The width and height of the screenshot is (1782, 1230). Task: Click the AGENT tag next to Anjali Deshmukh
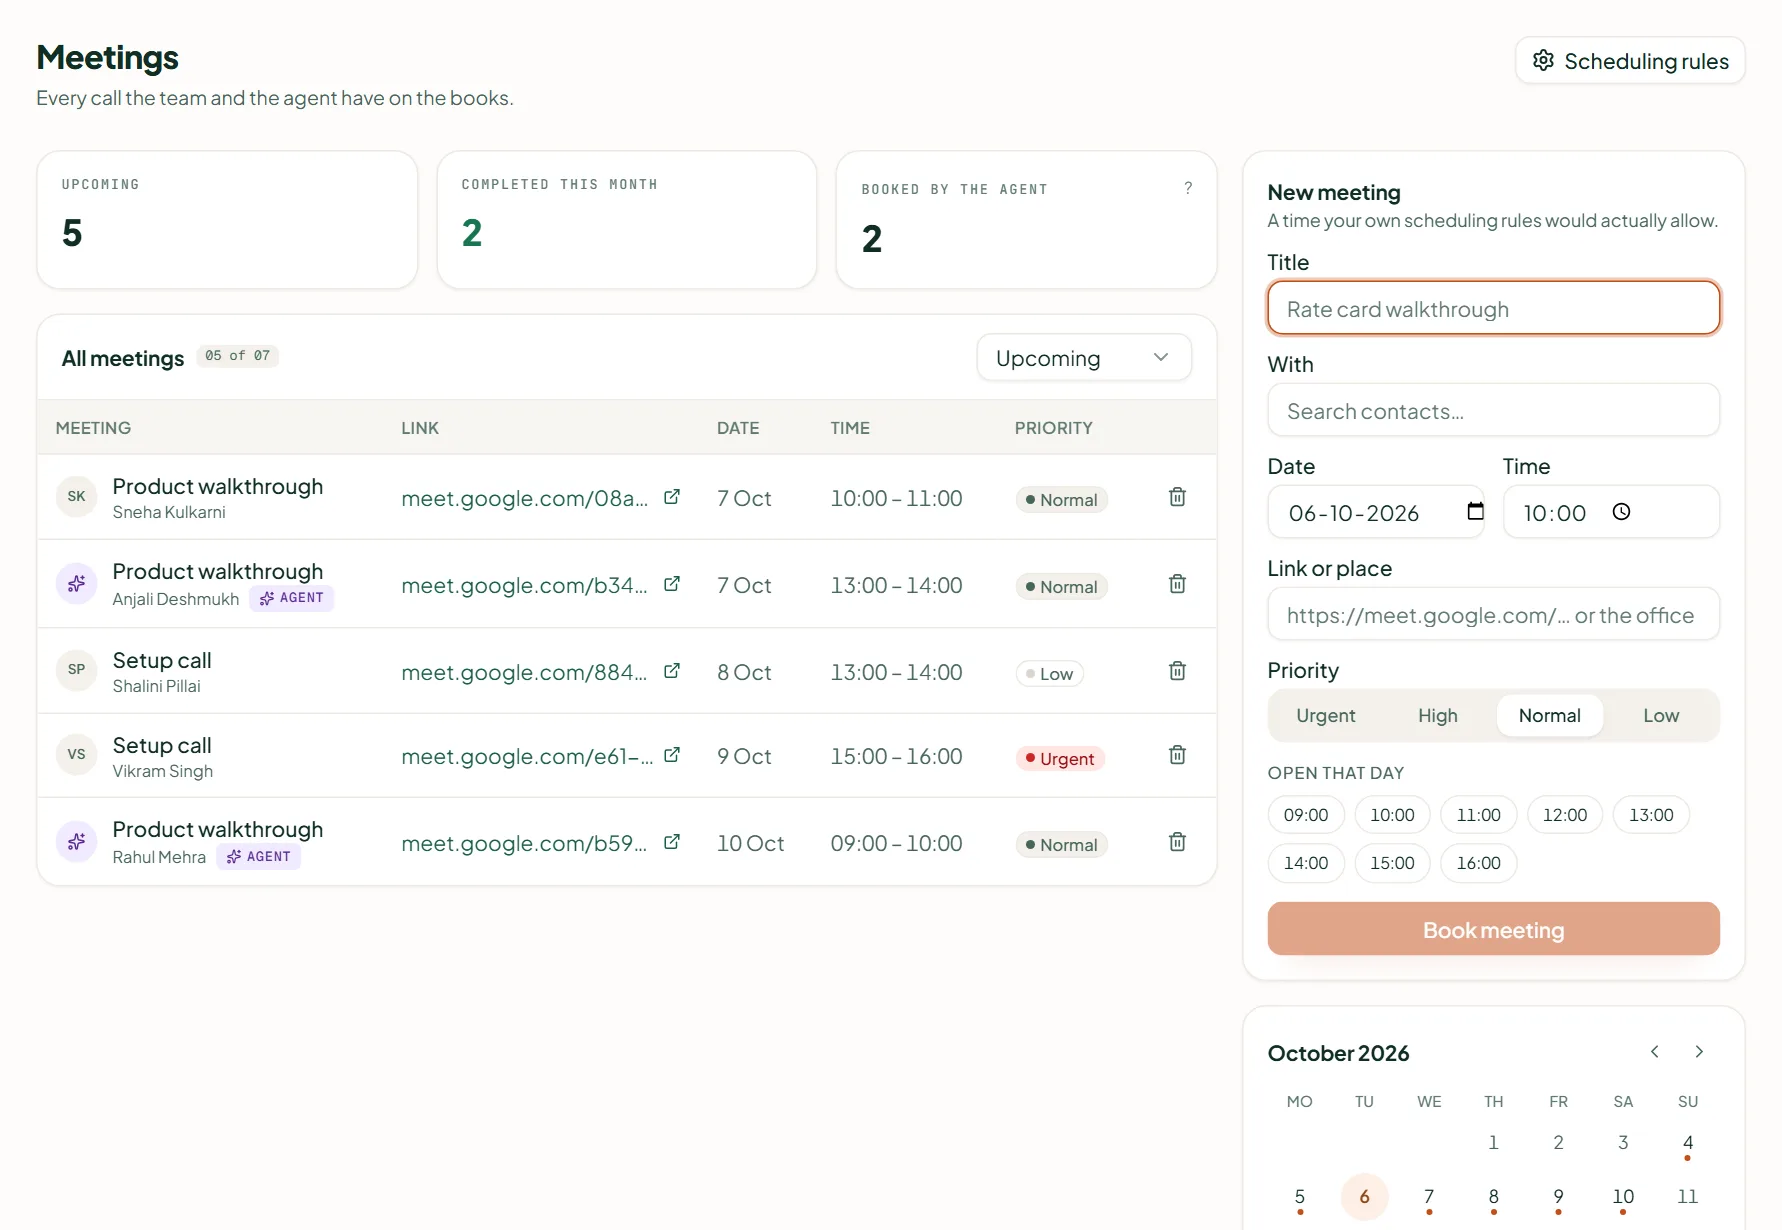[x=291, y=598]
